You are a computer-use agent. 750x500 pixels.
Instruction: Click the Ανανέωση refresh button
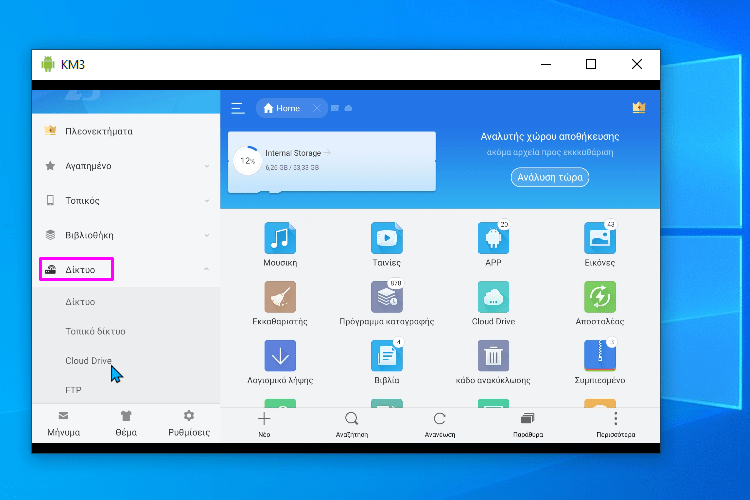pos(440,424)
